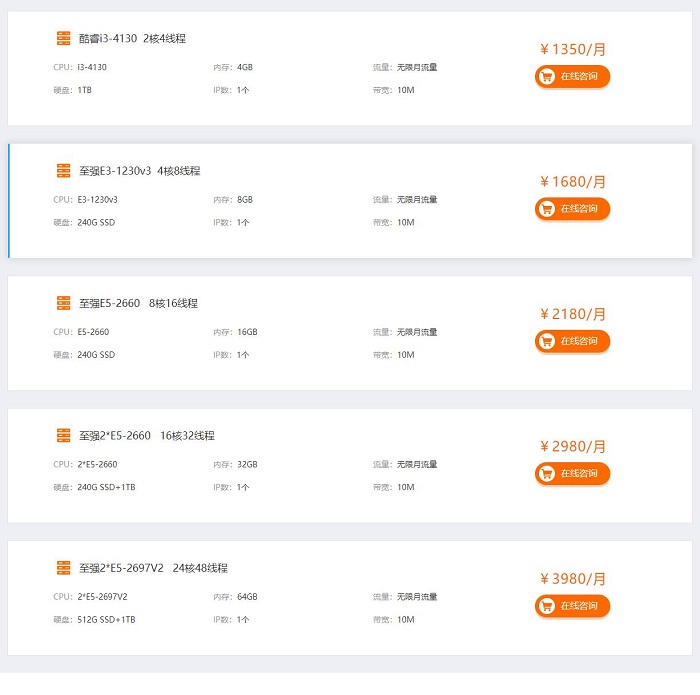
Task: Select the 酷睿i3-4130 2核4线程 title
Action: [x=132, y=38]
